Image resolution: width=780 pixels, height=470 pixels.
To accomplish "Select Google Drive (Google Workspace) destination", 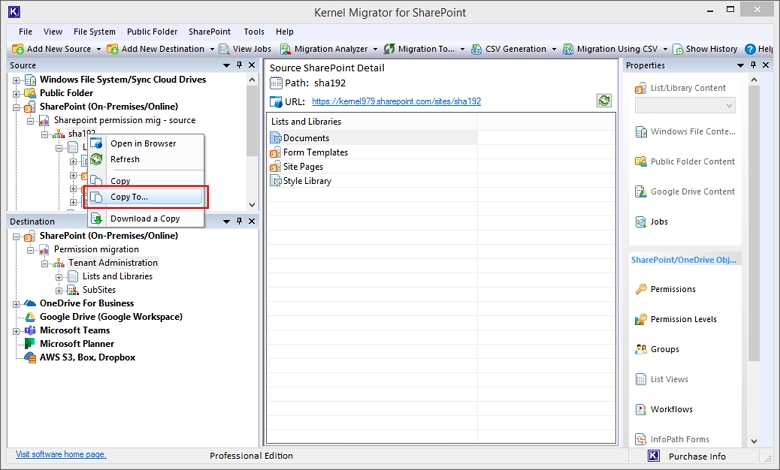I will click(x=111, y=317).
